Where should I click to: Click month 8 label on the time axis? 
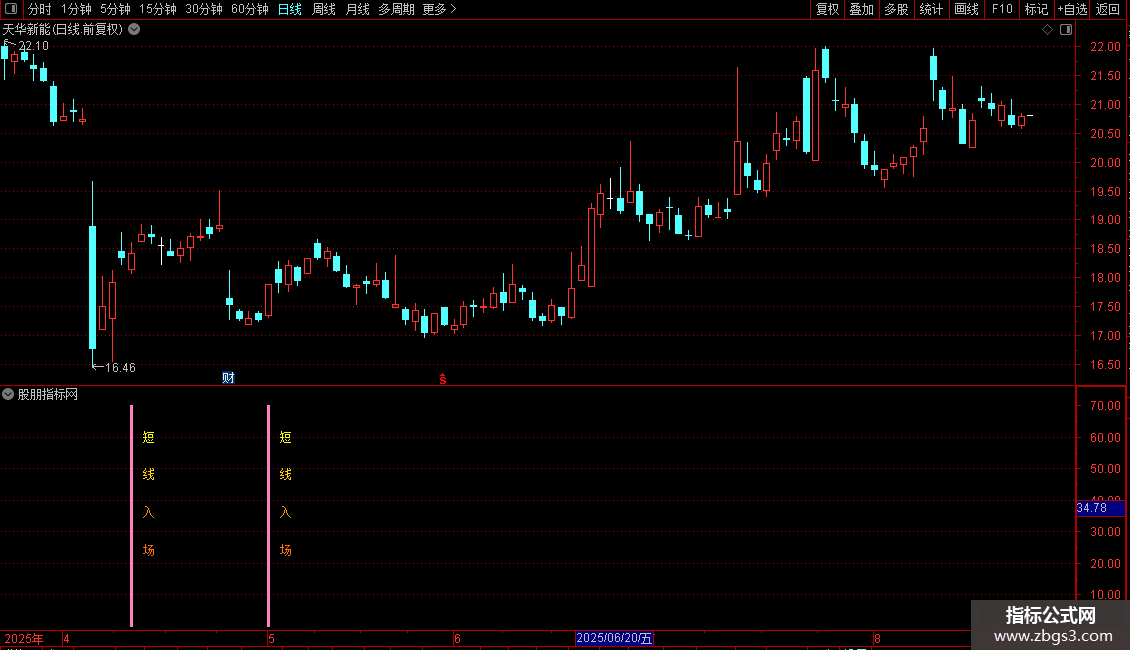point(877,638)
